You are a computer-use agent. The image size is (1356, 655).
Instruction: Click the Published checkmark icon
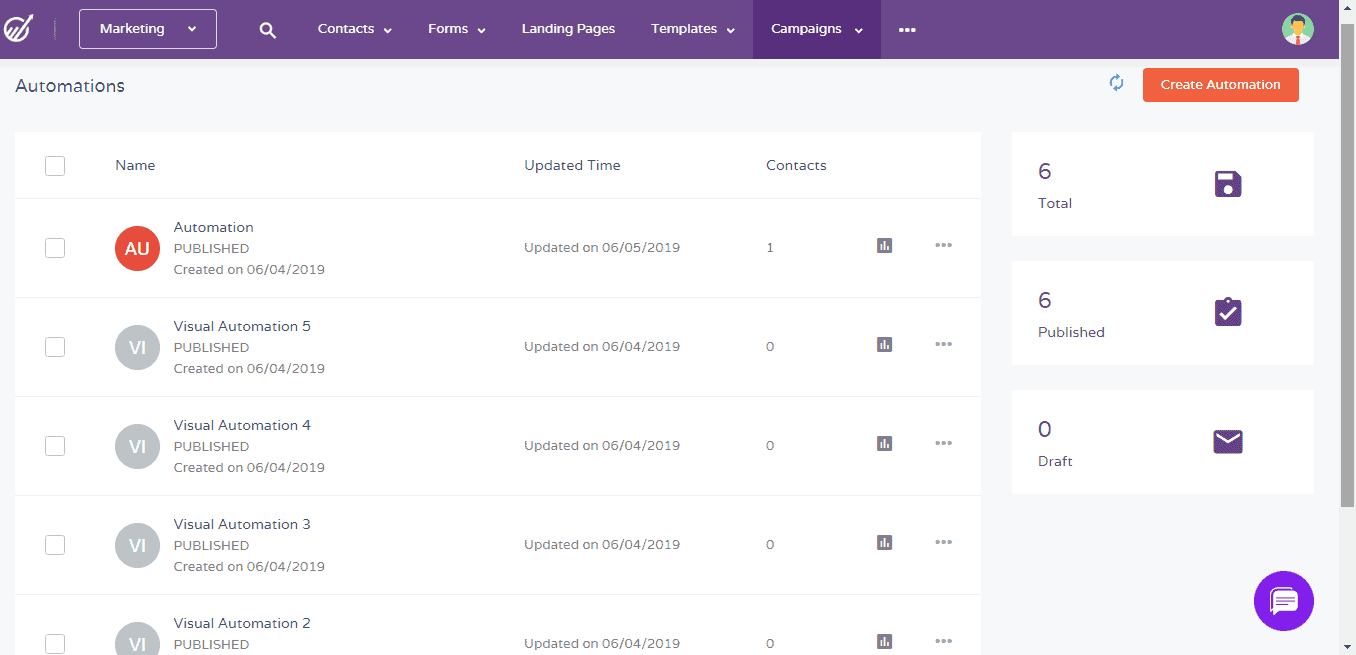pos(1227,311)
